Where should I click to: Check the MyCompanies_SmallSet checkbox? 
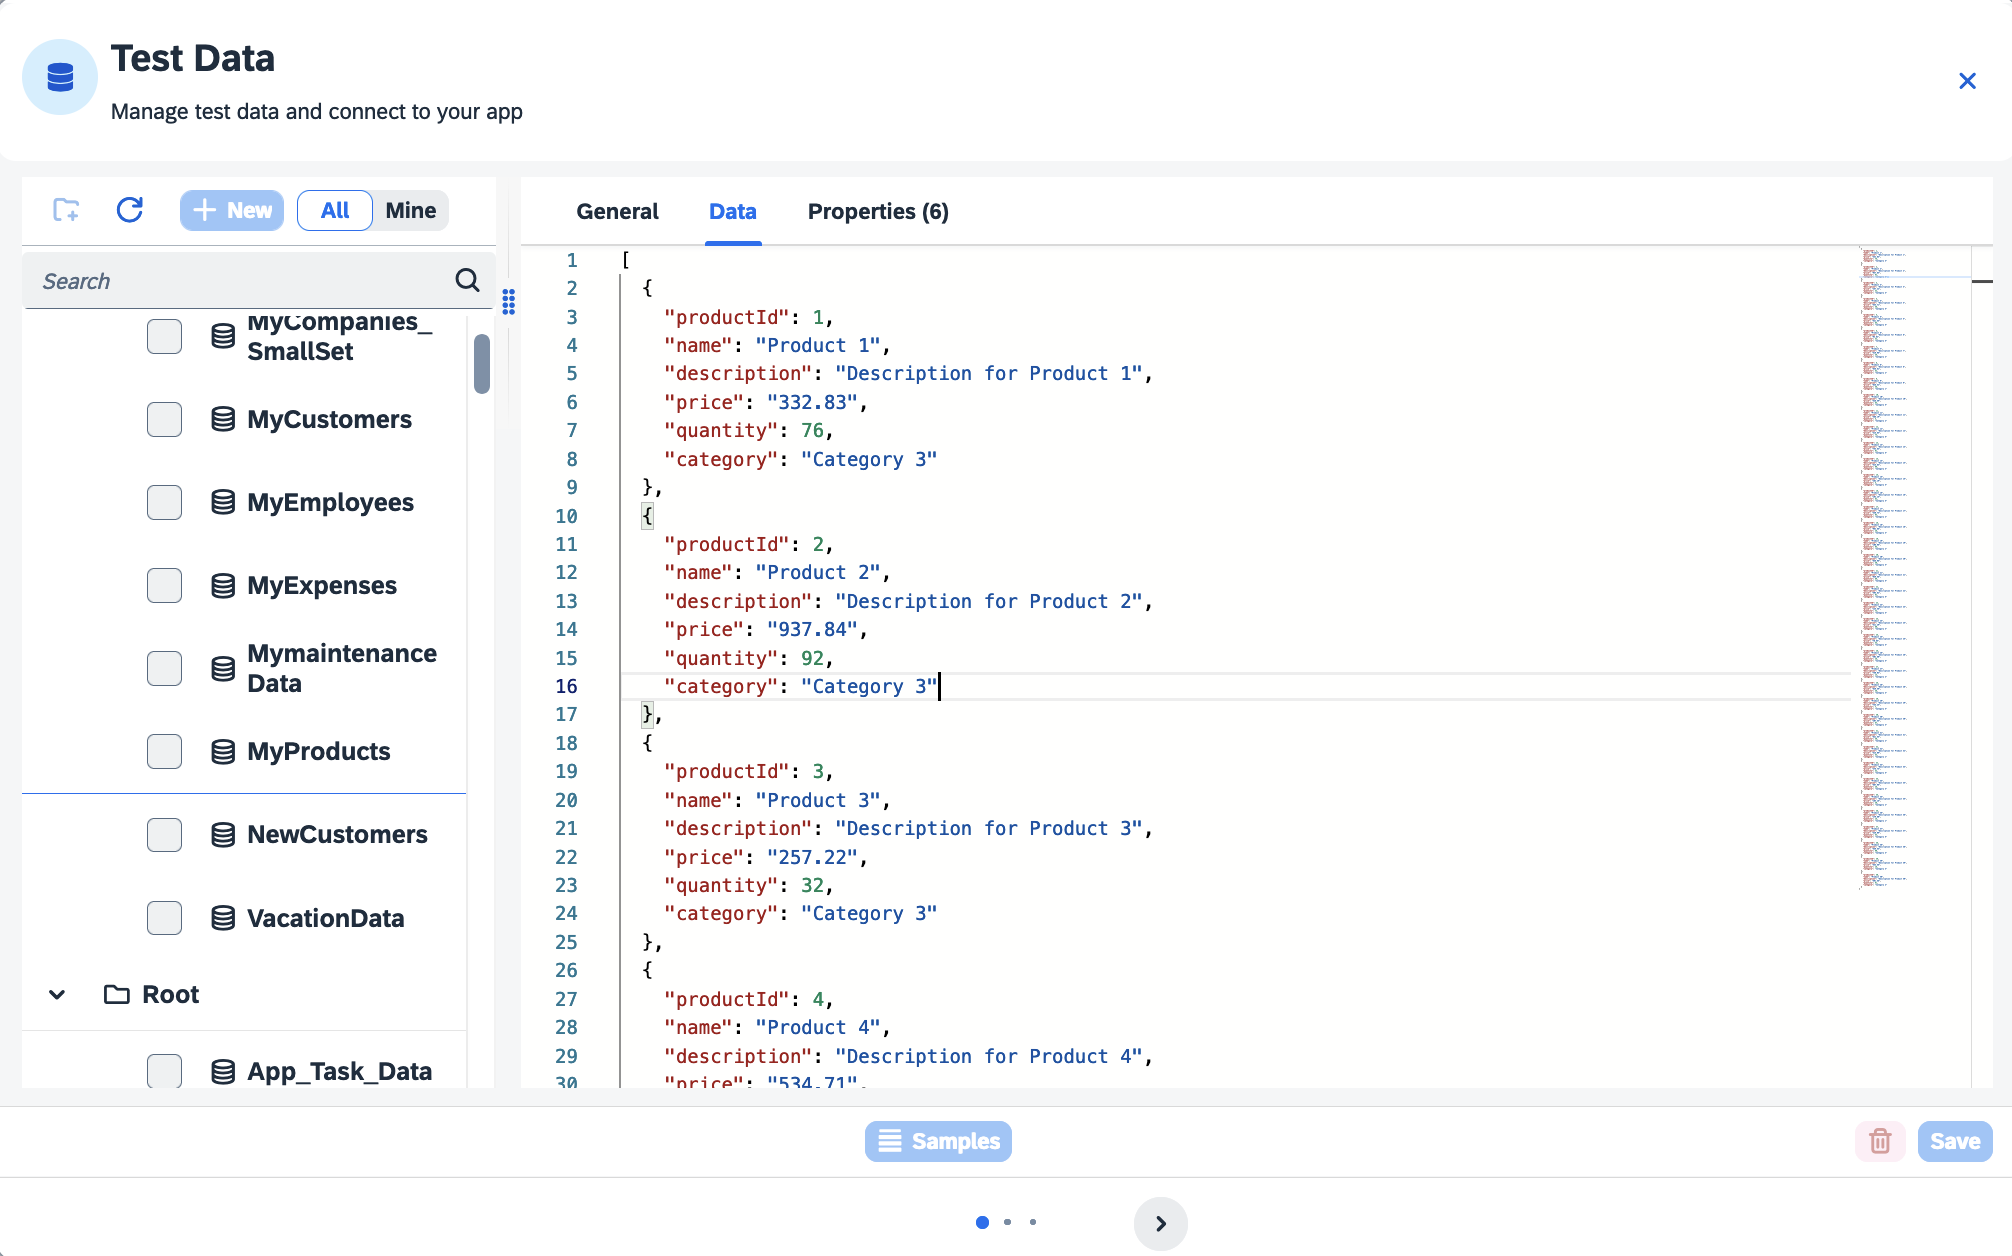pyautogui.click(x=164, y=336)
